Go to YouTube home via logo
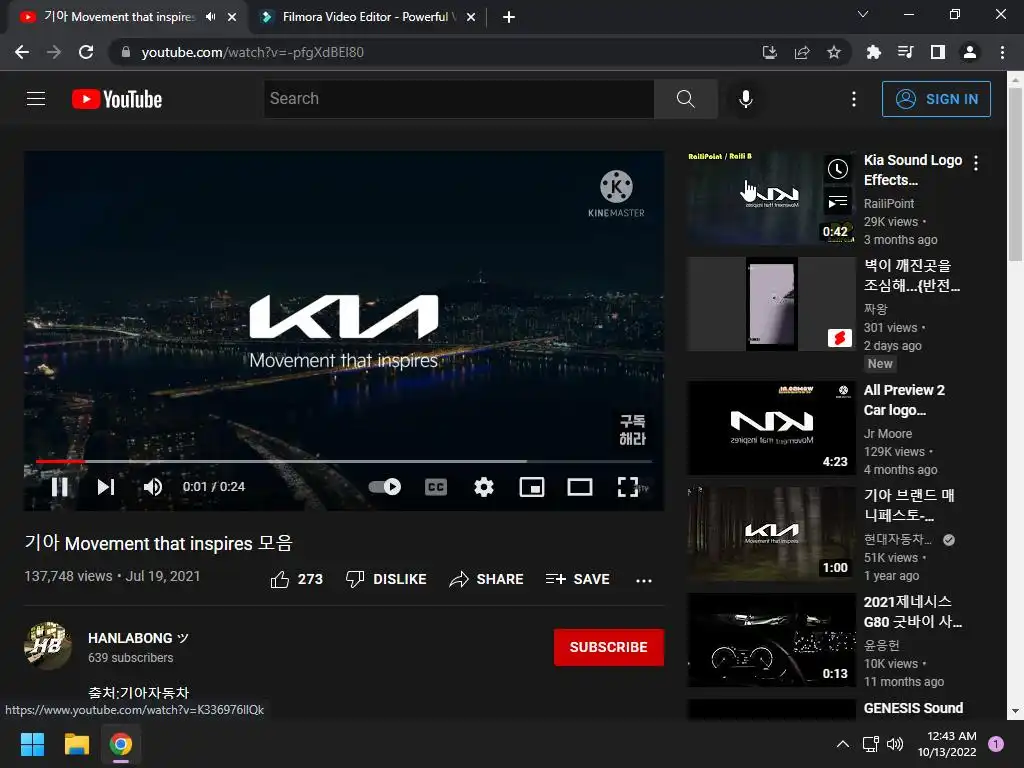 [x=117, y=99]
